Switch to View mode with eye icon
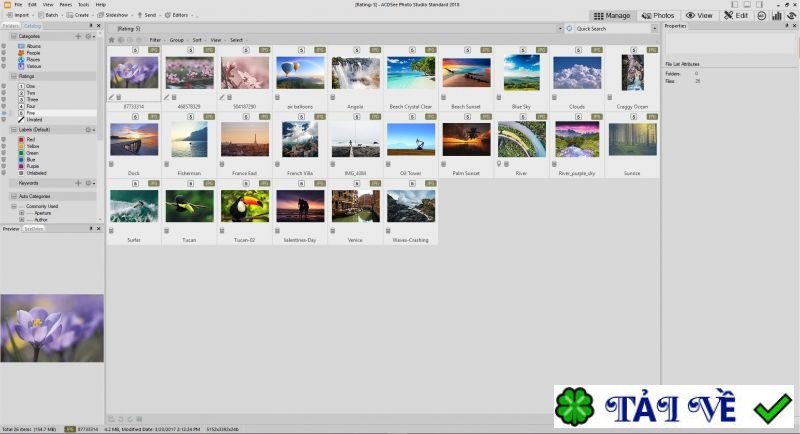This screenshot has width=800, height=434. click(699, 16)
